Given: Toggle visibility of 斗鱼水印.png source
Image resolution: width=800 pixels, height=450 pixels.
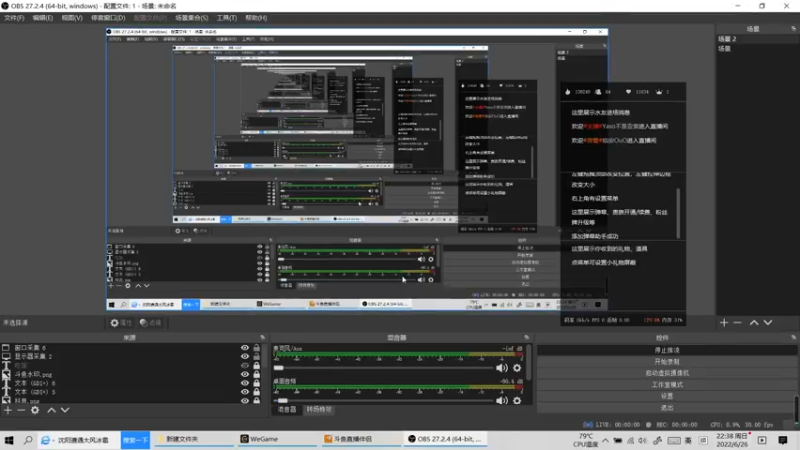Looking at the screenshot, I should (245, 374).
